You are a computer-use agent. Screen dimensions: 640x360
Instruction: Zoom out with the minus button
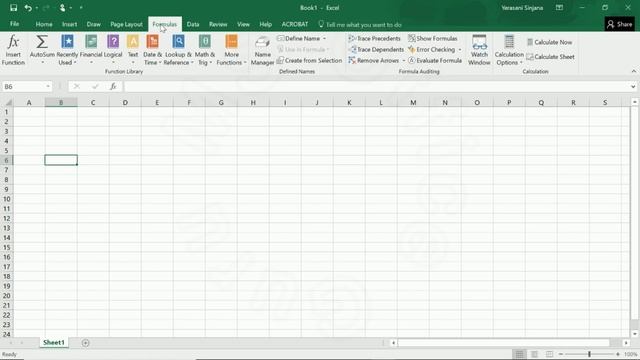point(561,354)
